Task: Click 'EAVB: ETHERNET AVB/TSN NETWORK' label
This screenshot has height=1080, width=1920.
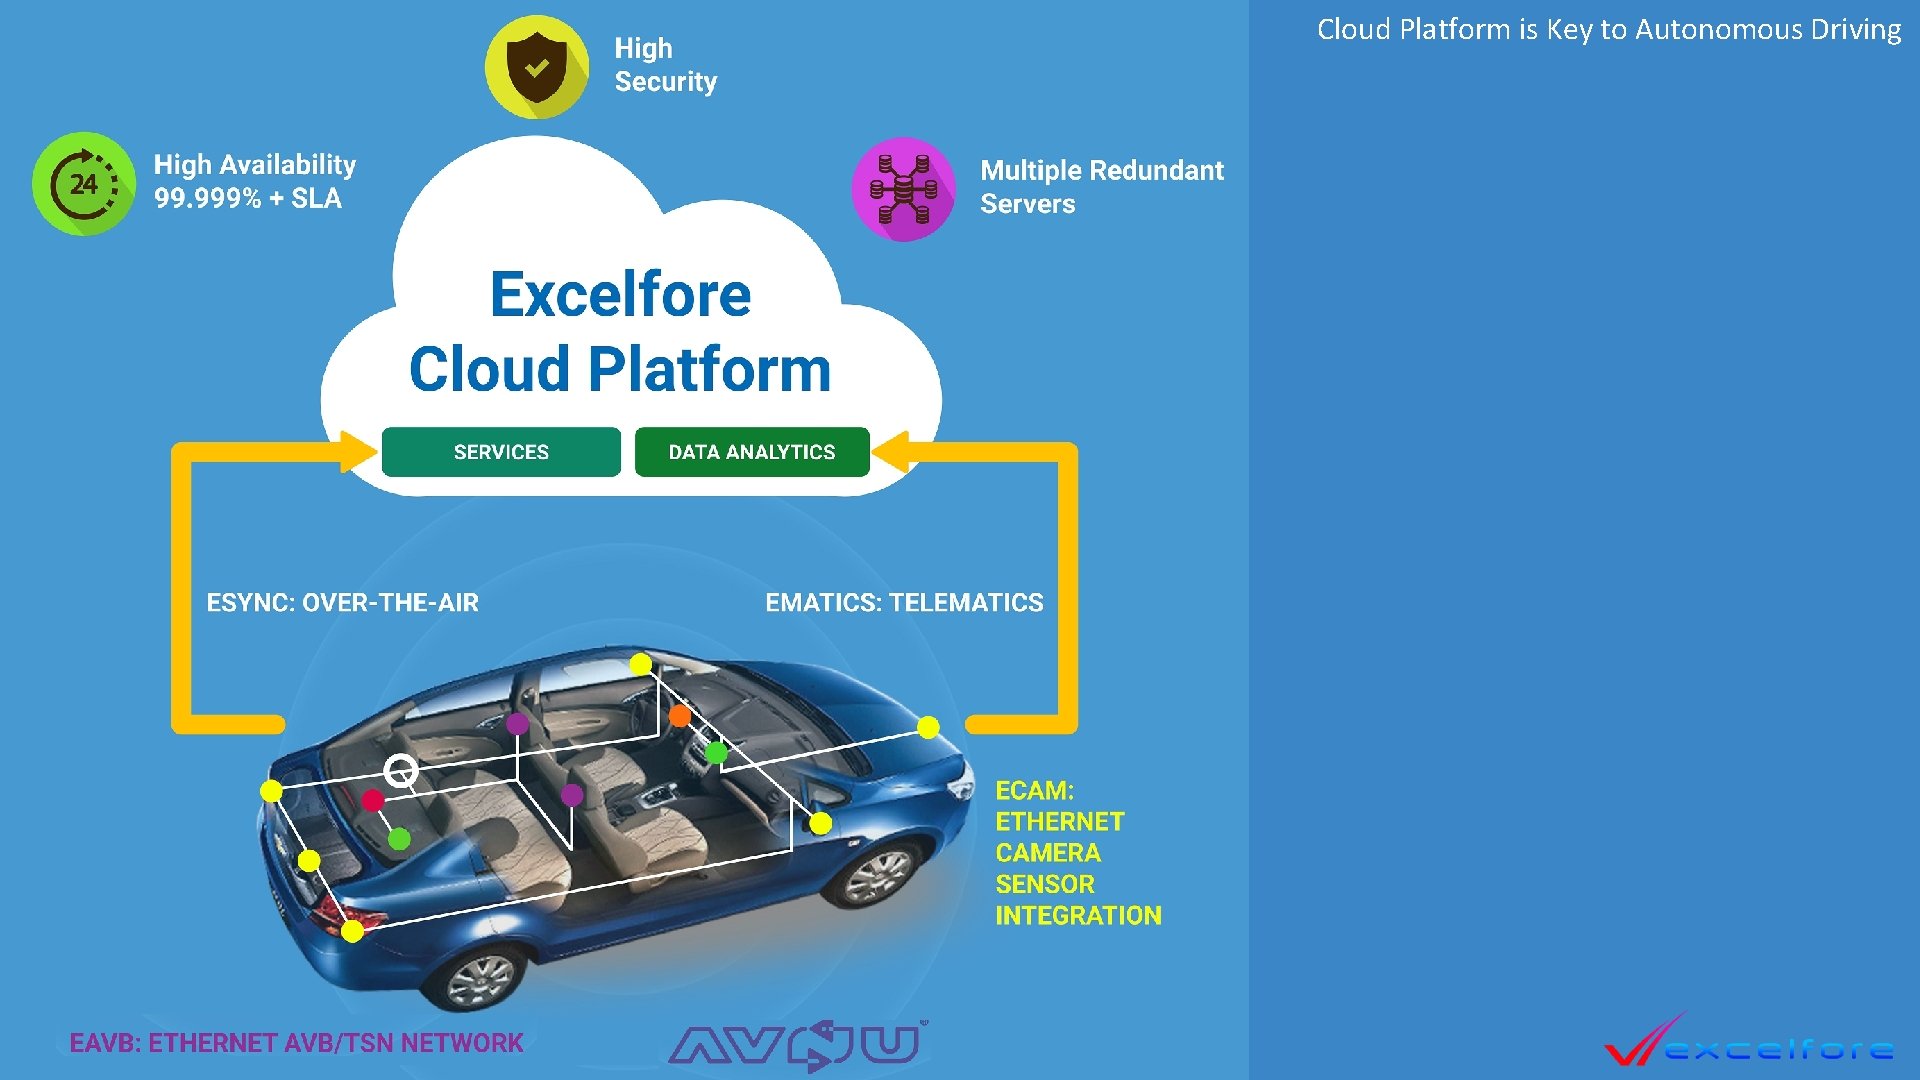Action: pos(296,1043)
